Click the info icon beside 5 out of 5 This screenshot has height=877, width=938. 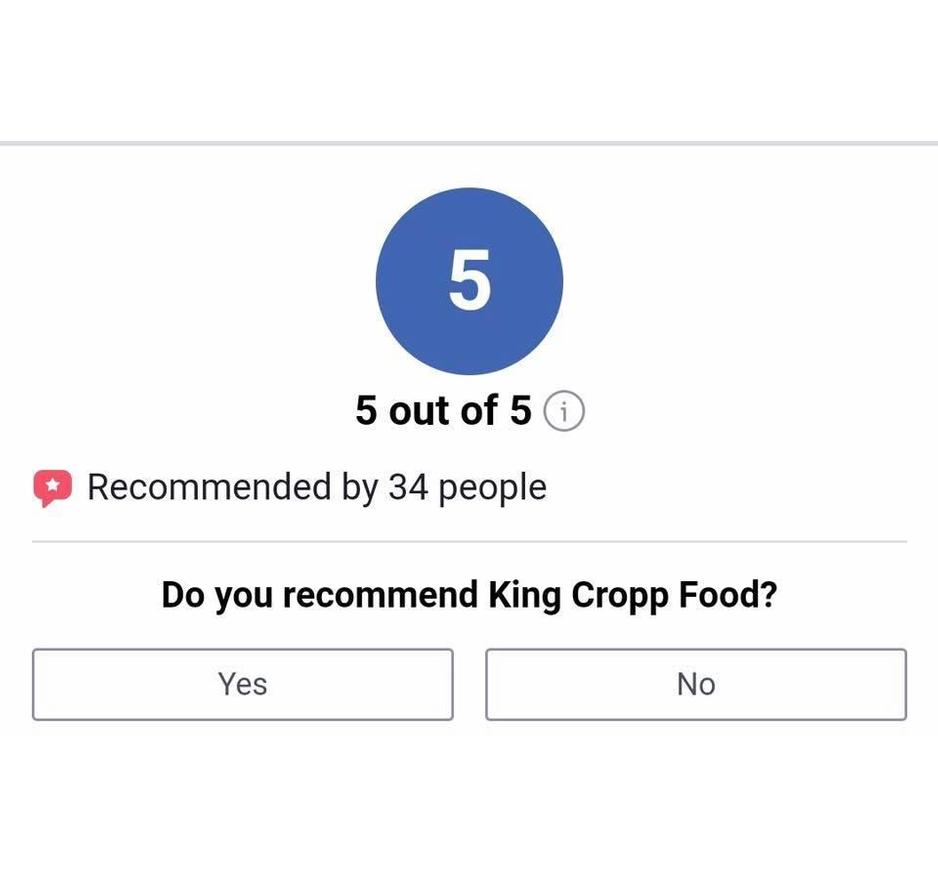point(564,411)
